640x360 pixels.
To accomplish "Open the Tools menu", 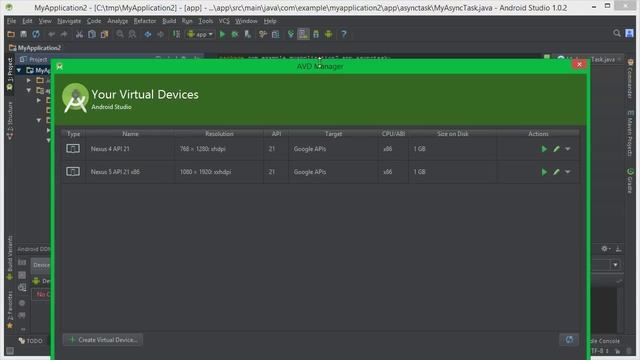I will 206,21.
